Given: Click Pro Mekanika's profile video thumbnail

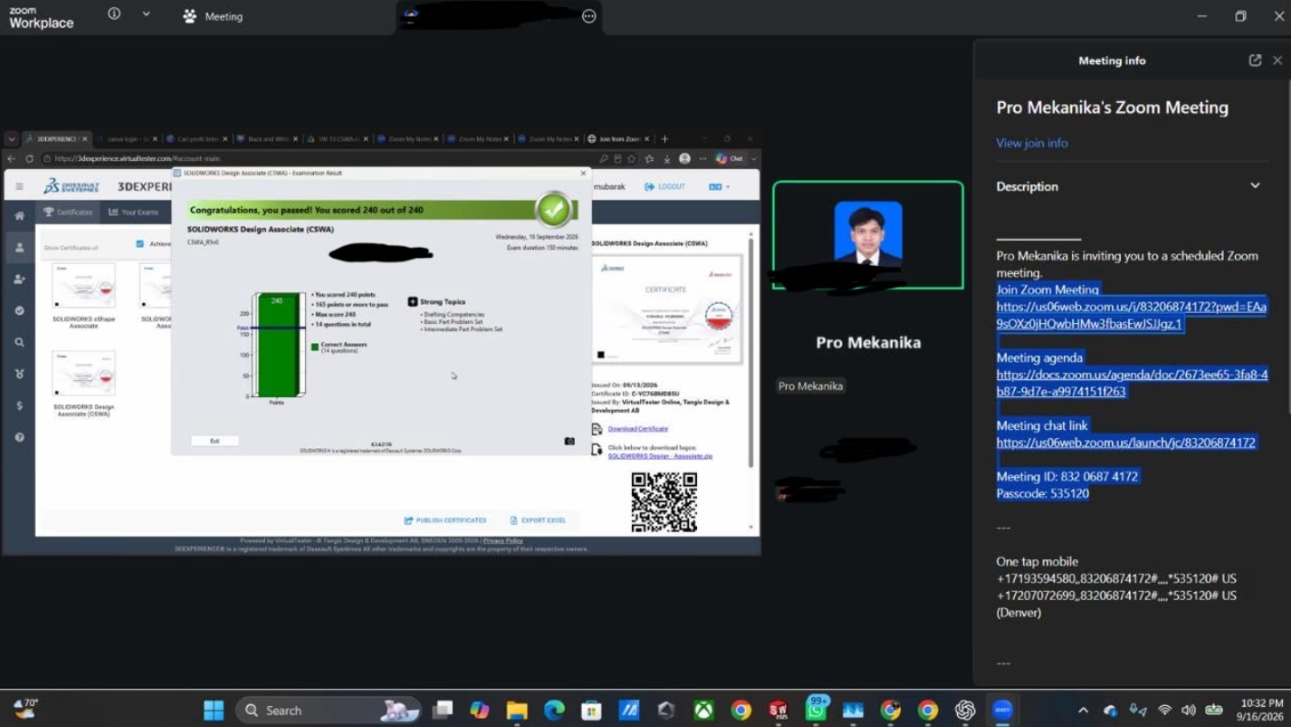Looking at the screenshot, I should 868,235.
